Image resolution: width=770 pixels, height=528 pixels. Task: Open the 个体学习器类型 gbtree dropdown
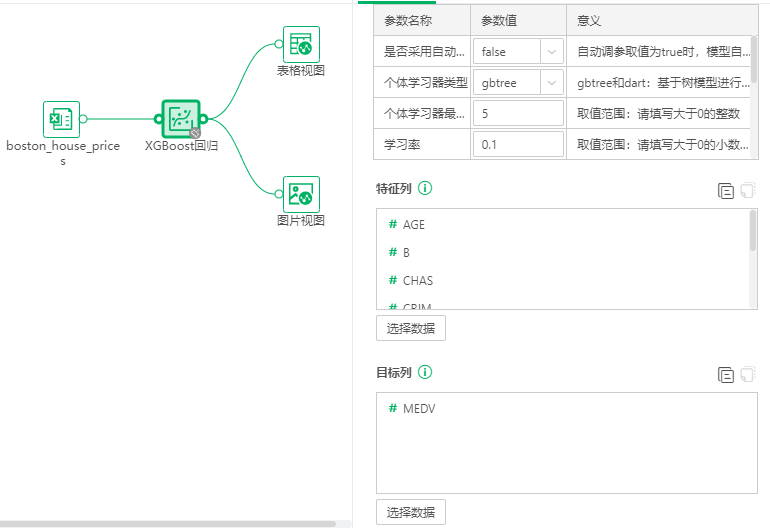point(520,83)
